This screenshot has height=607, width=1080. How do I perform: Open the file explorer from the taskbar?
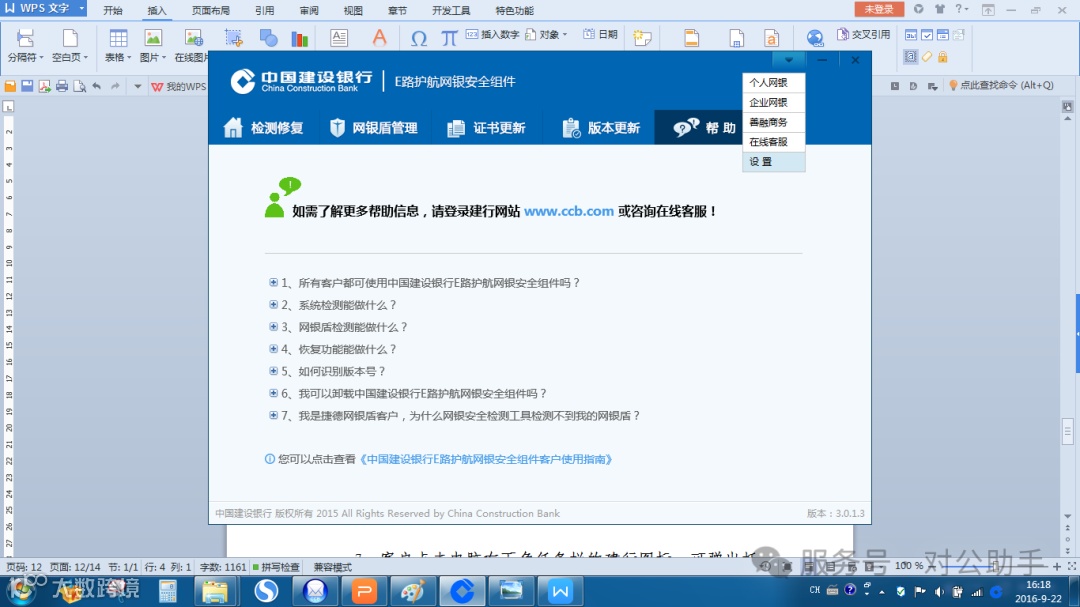tap(214, 591)
